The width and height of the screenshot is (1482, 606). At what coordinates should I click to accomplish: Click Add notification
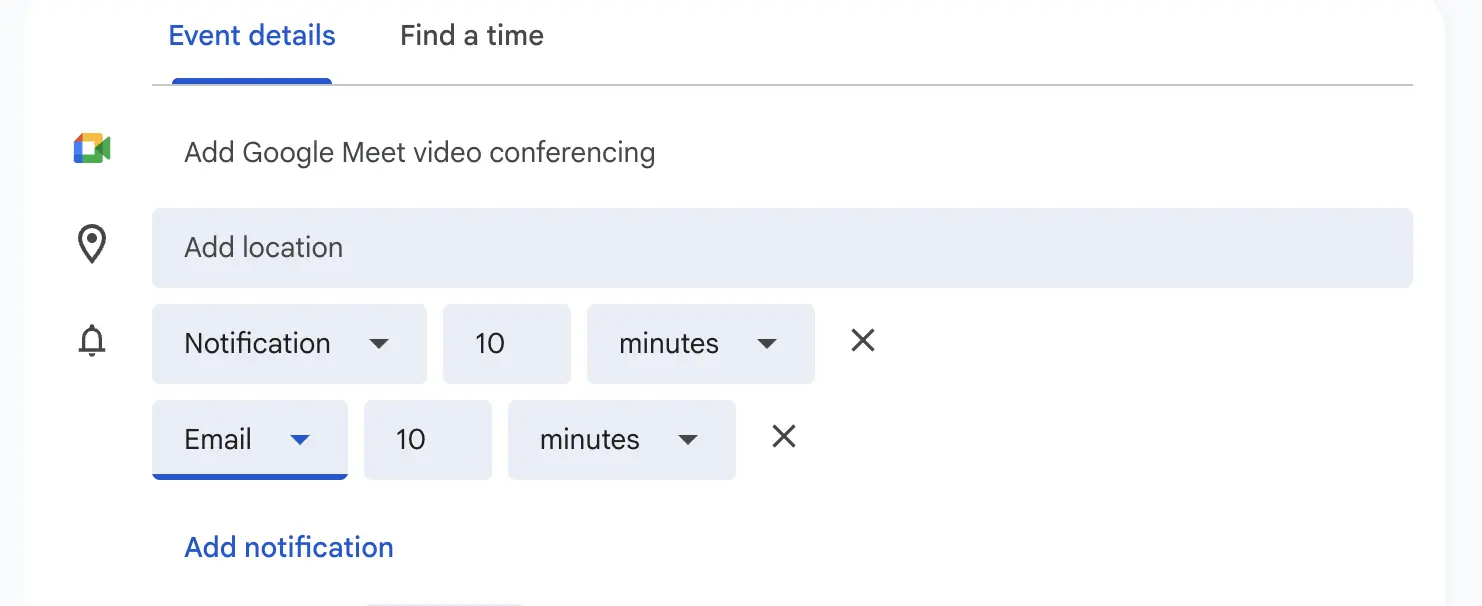pyautogui.click(x=288, y=547)
